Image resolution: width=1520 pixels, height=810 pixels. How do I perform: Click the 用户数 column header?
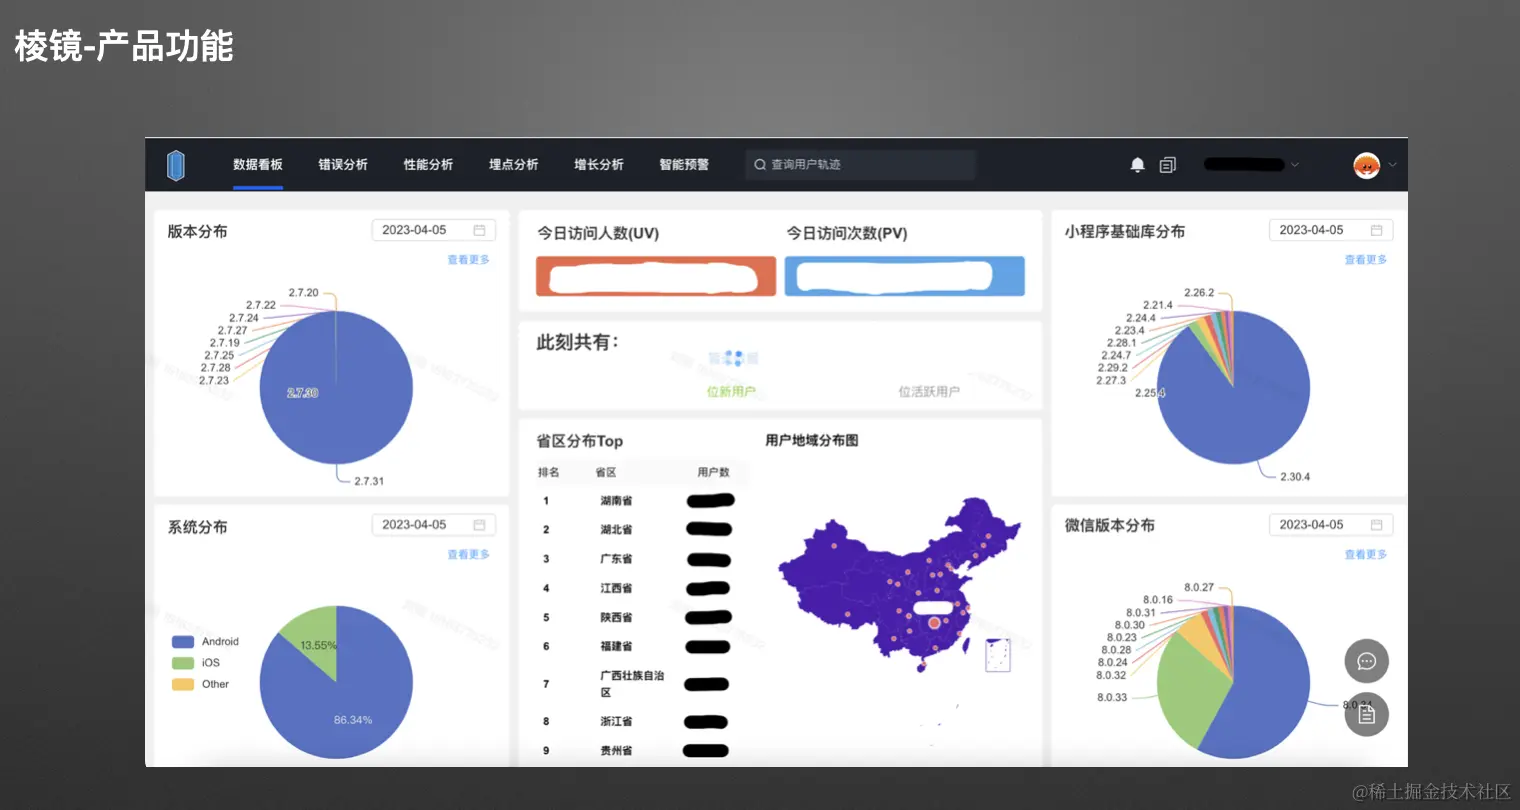(713, 472)
